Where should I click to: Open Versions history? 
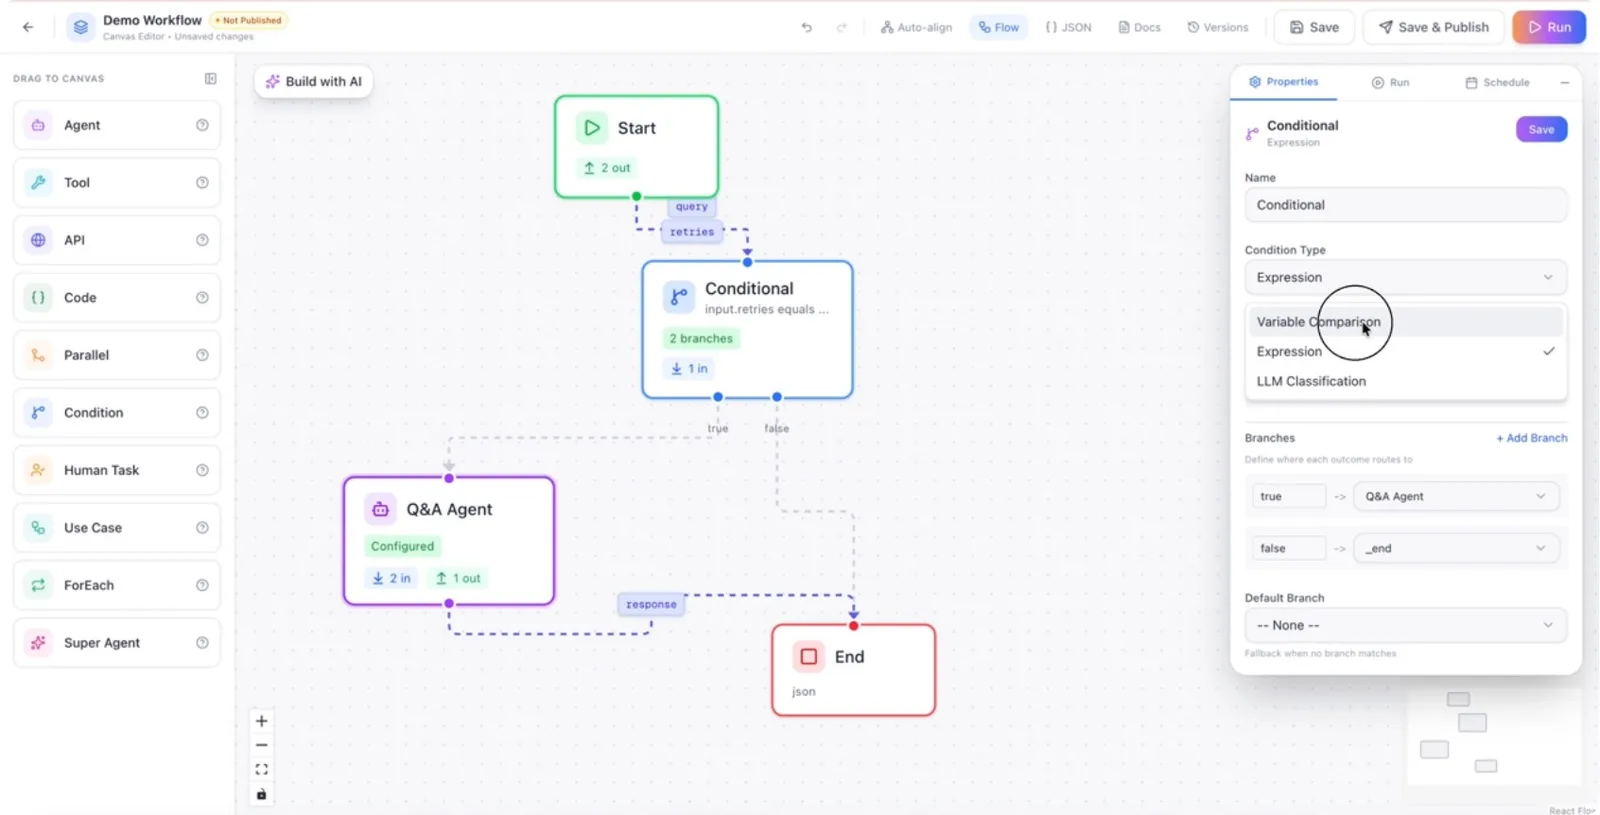tap(1217, 27)
